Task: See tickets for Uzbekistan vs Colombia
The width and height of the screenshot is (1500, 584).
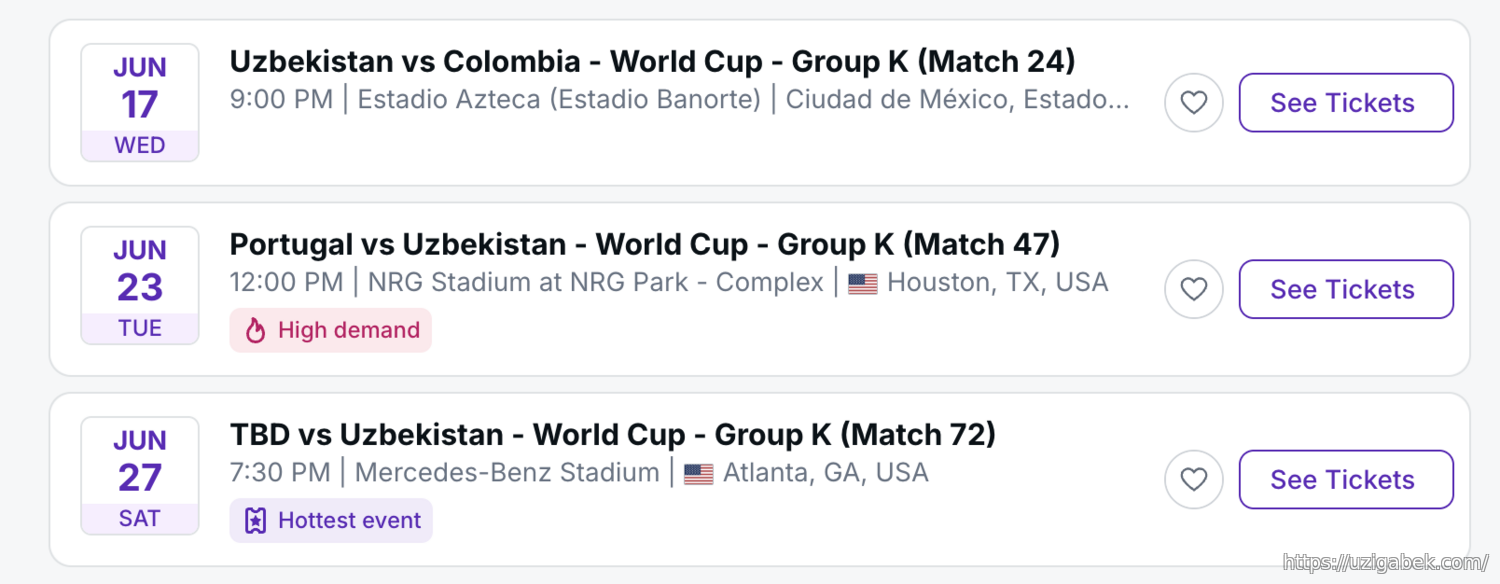Action: 1345,103
